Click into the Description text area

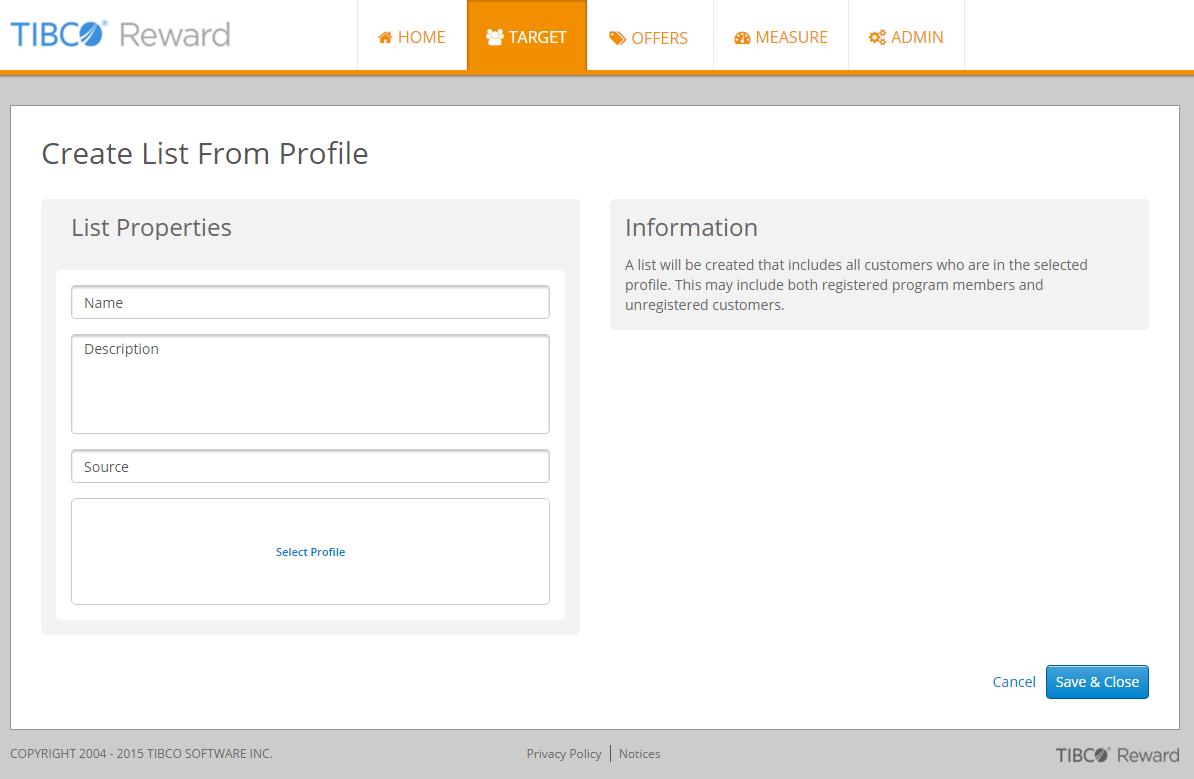click(x=310, y=384)
